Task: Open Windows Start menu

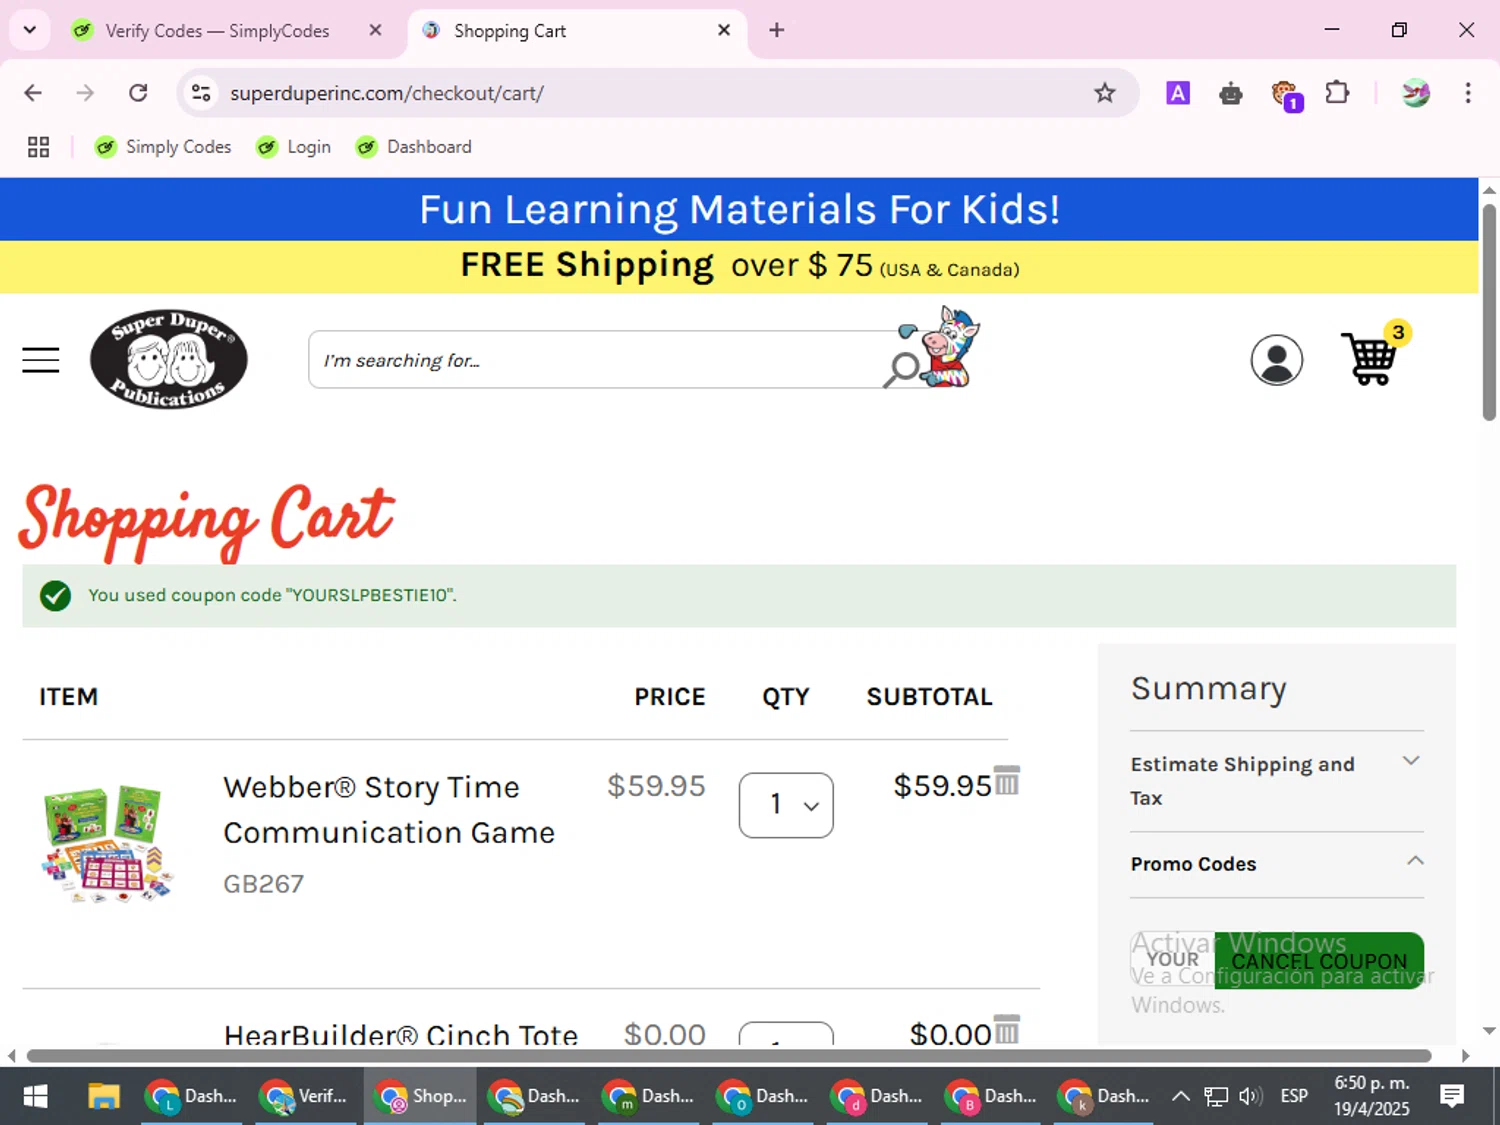Action: 35,1097
